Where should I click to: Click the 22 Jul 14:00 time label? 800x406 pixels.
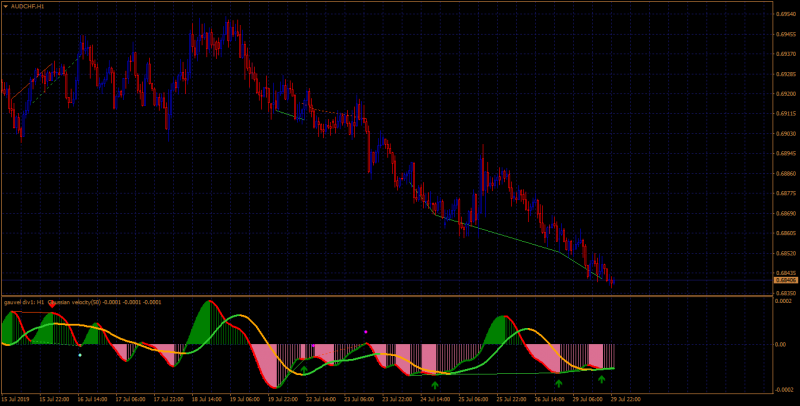[x=322, y=399]
